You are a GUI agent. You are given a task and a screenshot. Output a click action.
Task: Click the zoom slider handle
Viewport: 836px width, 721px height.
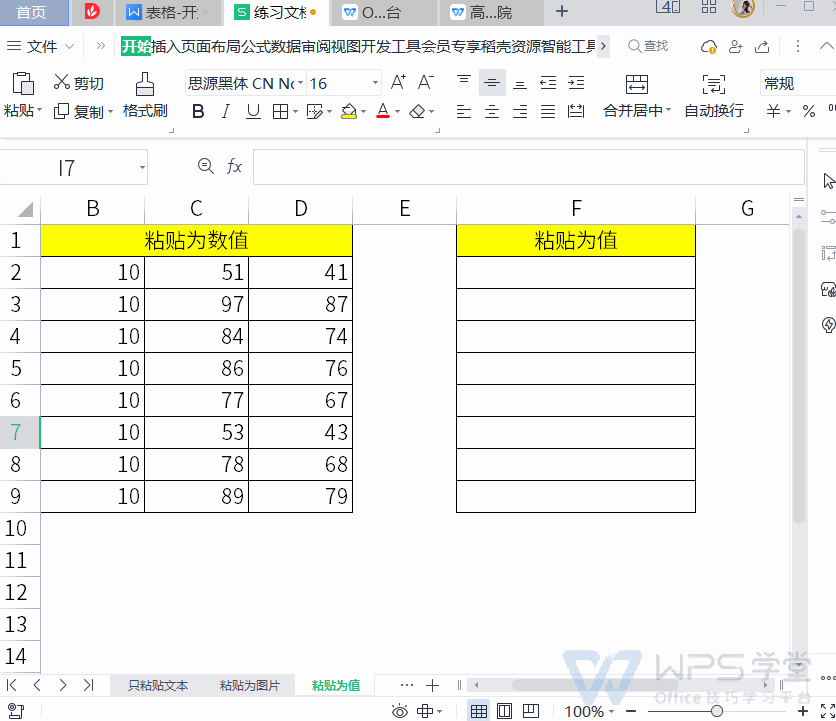click(x=717, y=711)
